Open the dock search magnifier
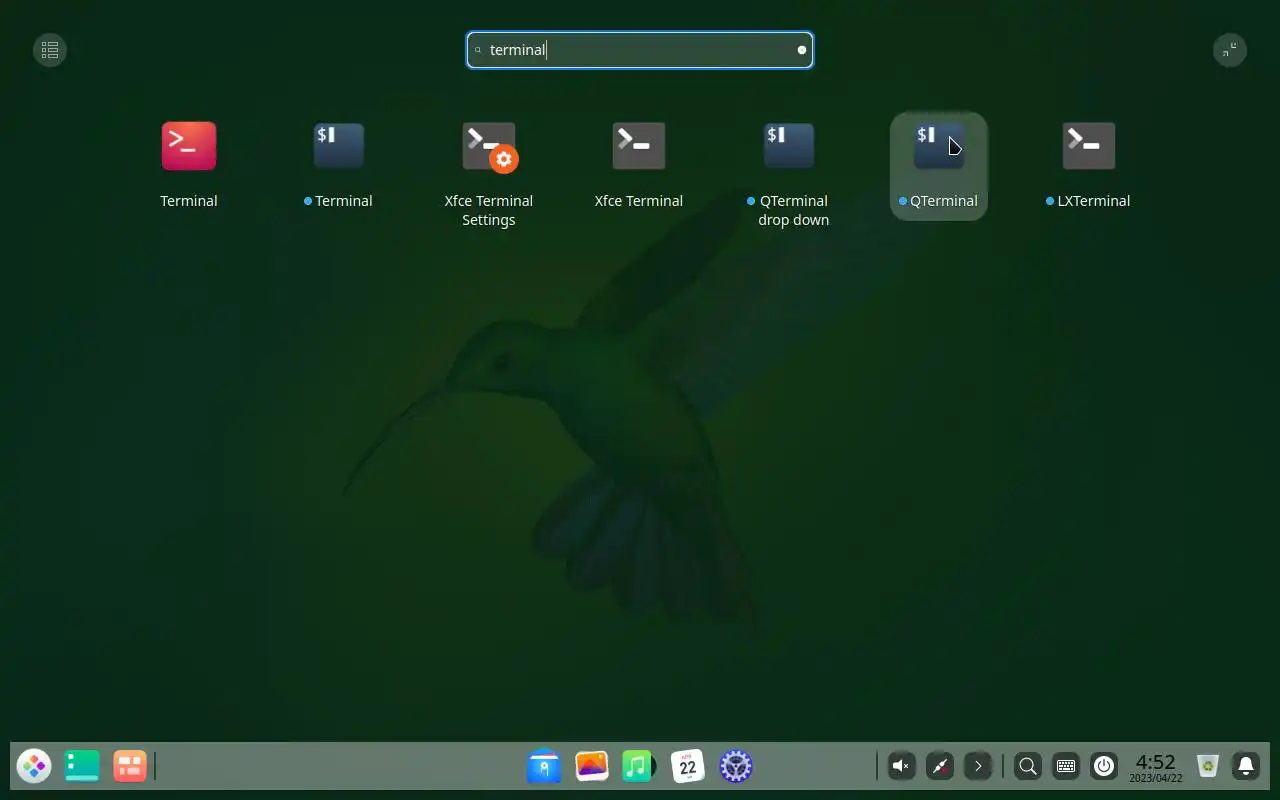This screenshot has height=800, width=1280. coord(1028,767)
